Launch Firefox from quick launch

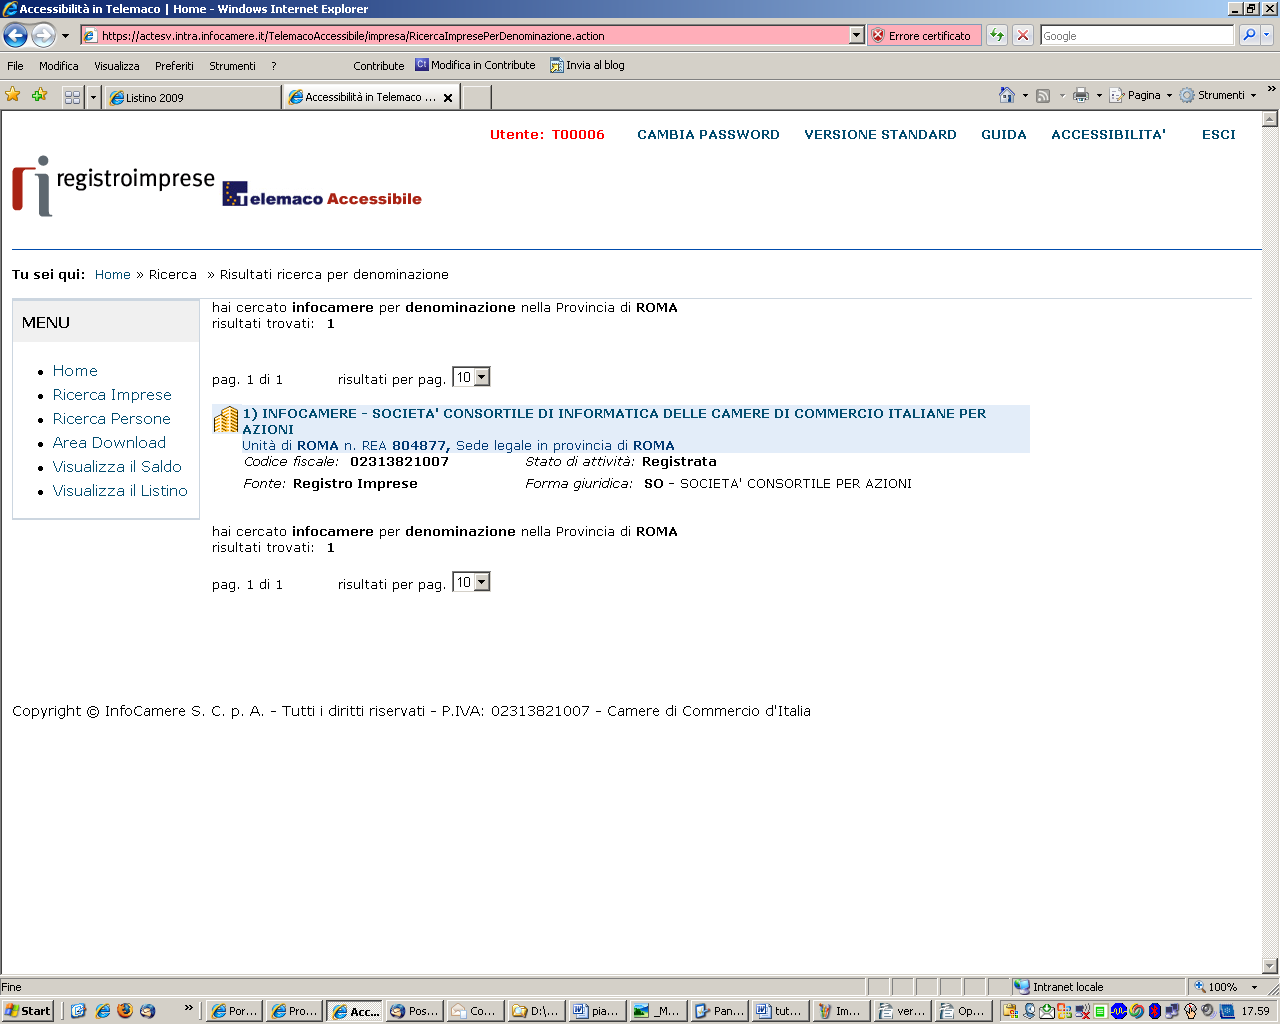tap(125, 1011)
